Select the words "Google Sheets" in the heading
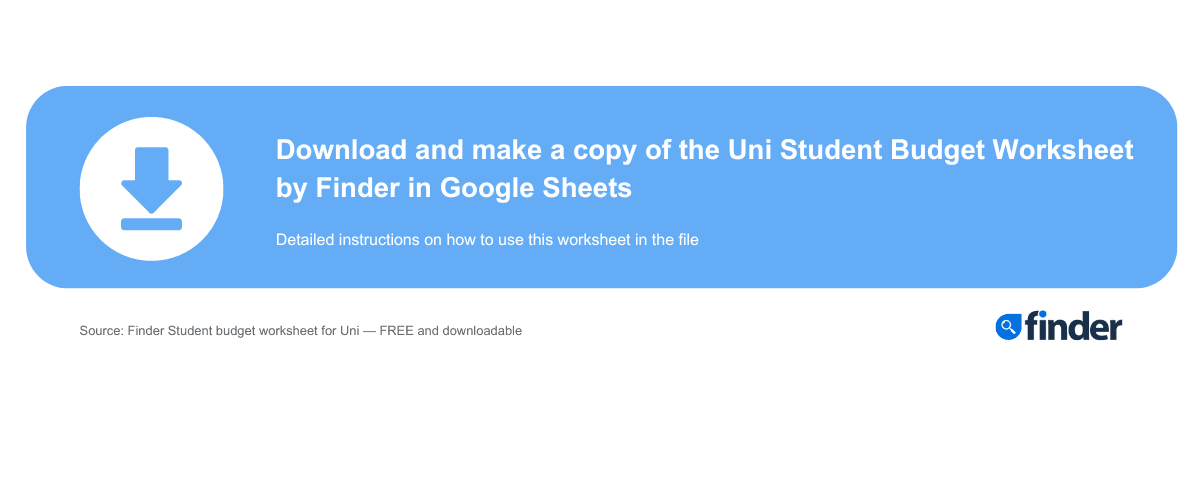Screen dimensions: 1200x500 (535, 187)
